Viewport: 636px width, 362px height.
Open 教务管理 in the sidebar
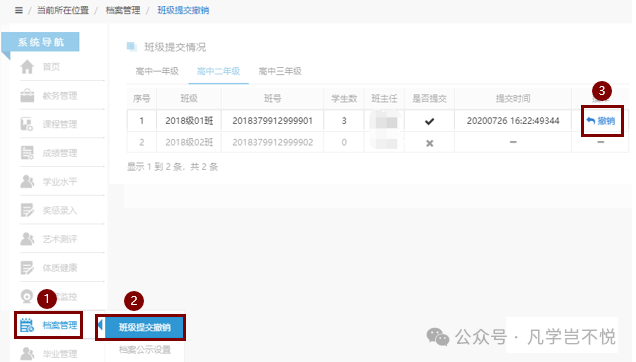[60, 96]
